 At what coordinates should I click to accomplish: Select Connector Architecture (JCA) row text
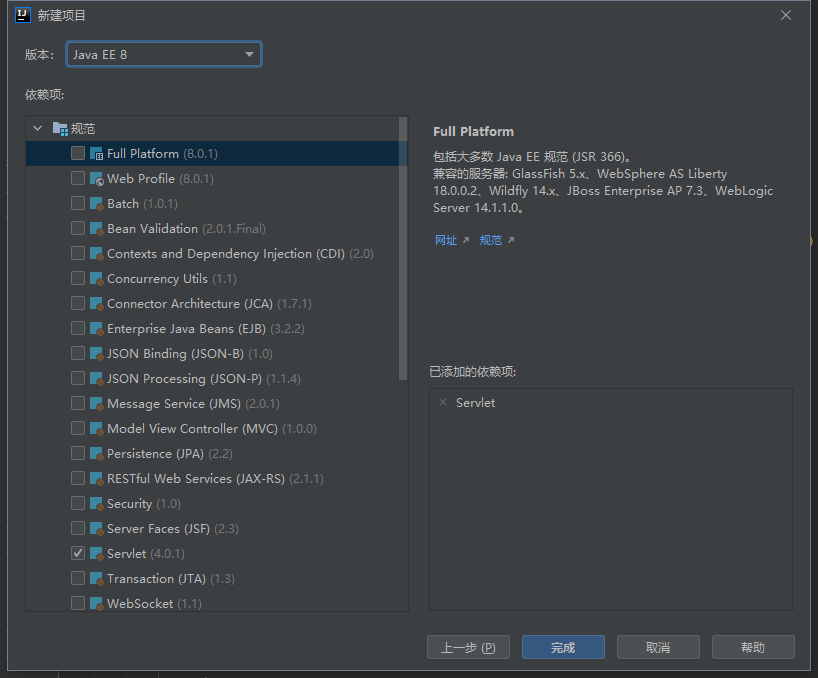pos(209,304)
